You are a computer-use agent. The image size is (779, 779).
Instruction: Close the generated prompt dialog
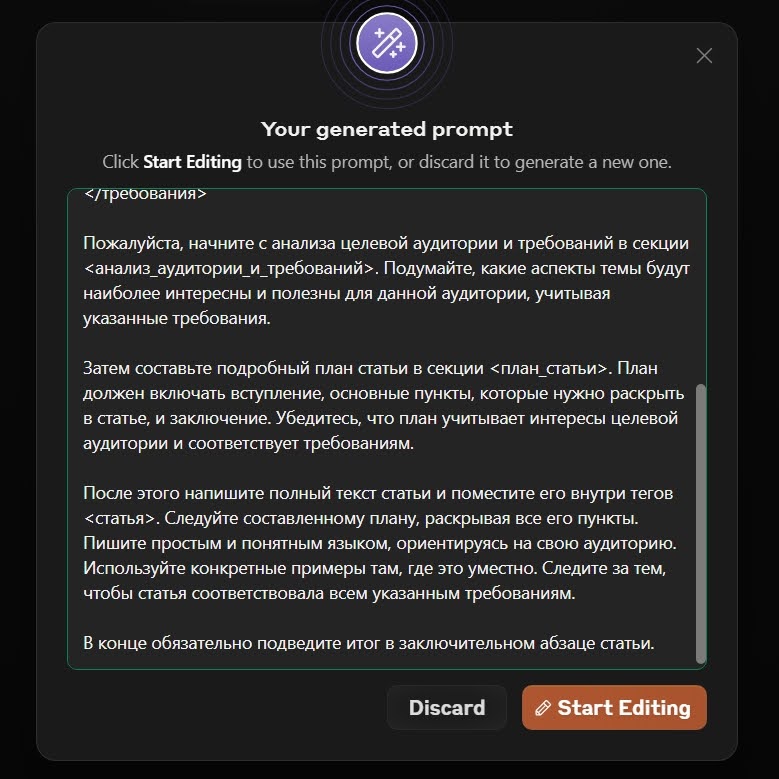(x=704, y=56)
